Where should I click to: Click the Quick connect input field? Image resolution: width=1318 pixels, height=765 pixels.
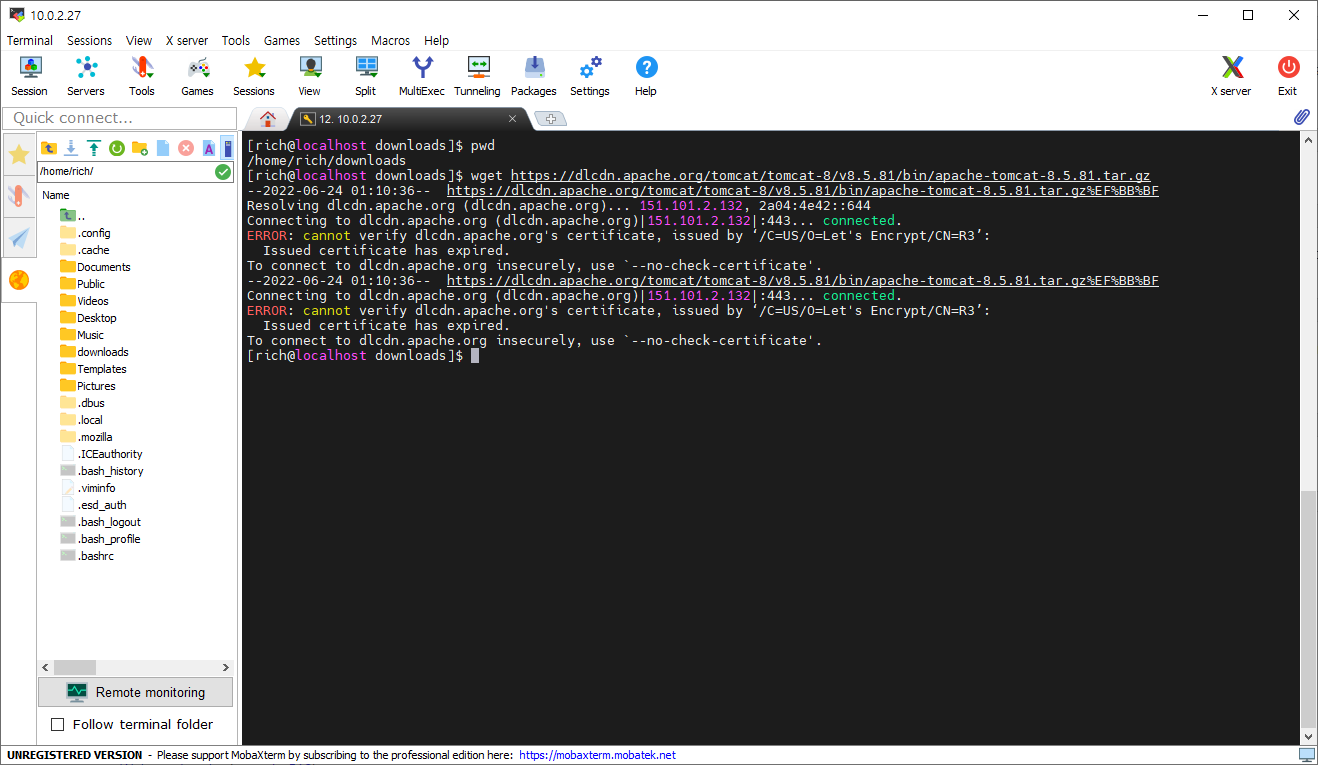coord(119,118)
